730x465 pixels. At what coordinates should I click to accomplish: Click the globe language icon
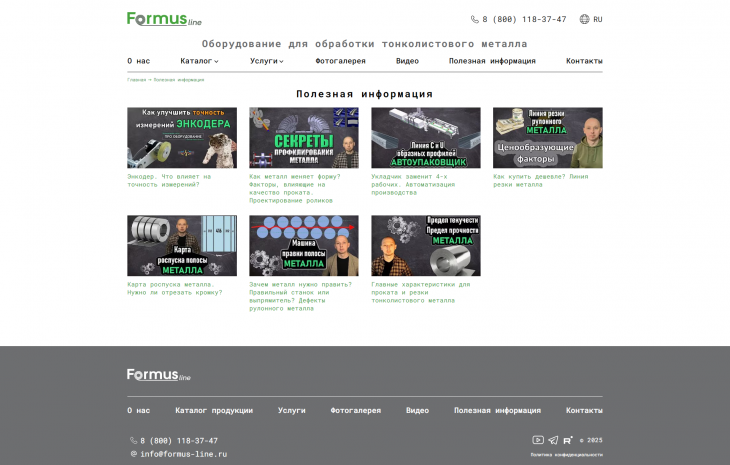[x=585, y=19]
